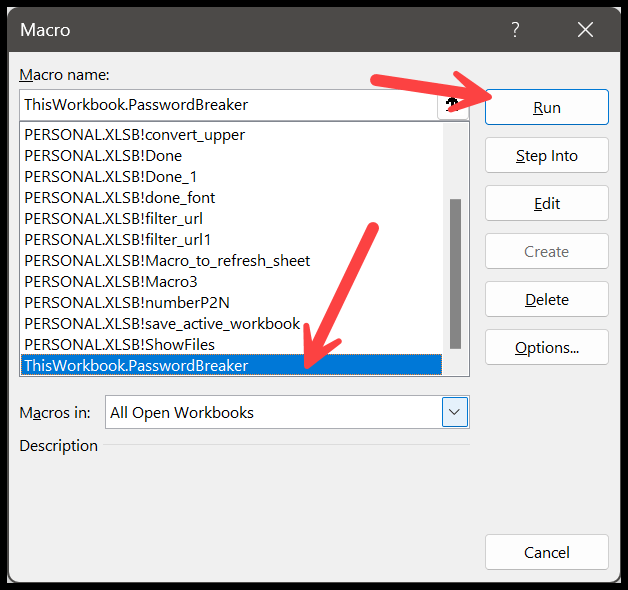Open macro Options… dialog
The height and width of the screenshot is (590, 628).
tap(547, 348)
